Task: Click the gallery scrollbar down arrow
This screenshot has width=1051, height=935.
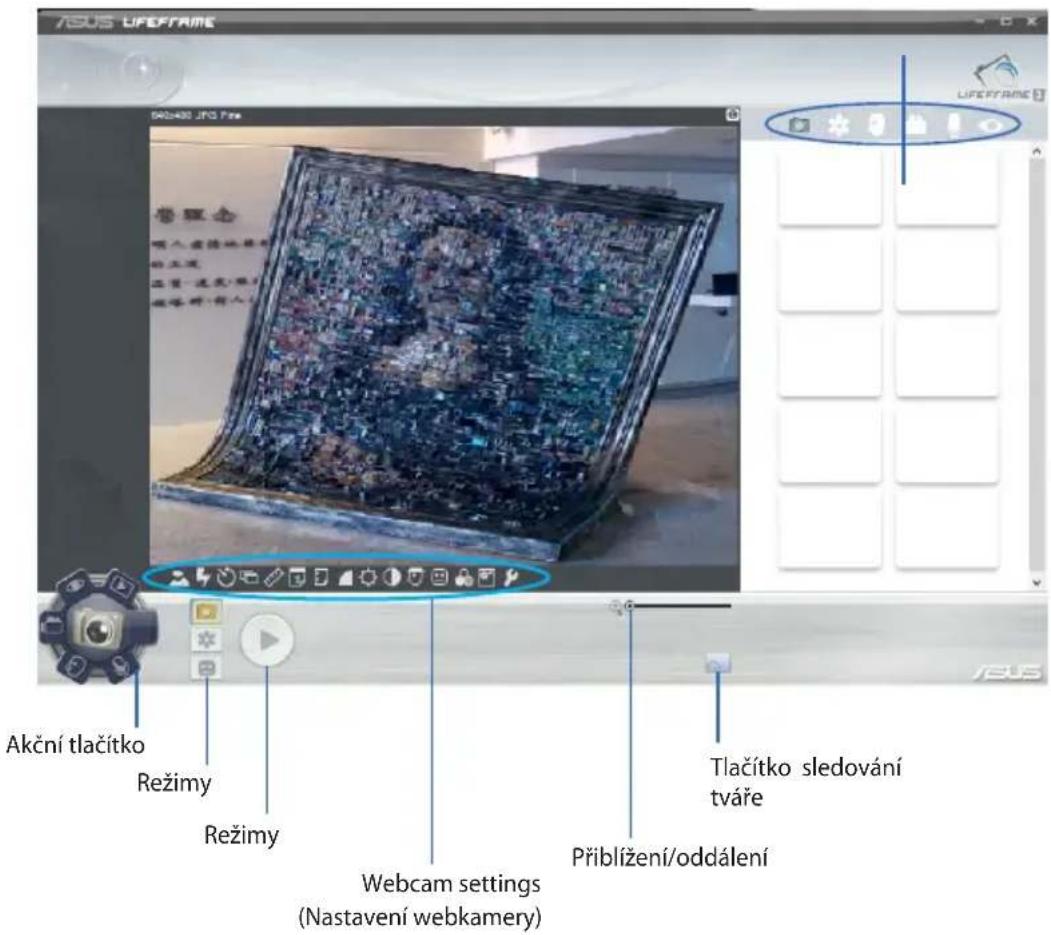Action: 1037,582
